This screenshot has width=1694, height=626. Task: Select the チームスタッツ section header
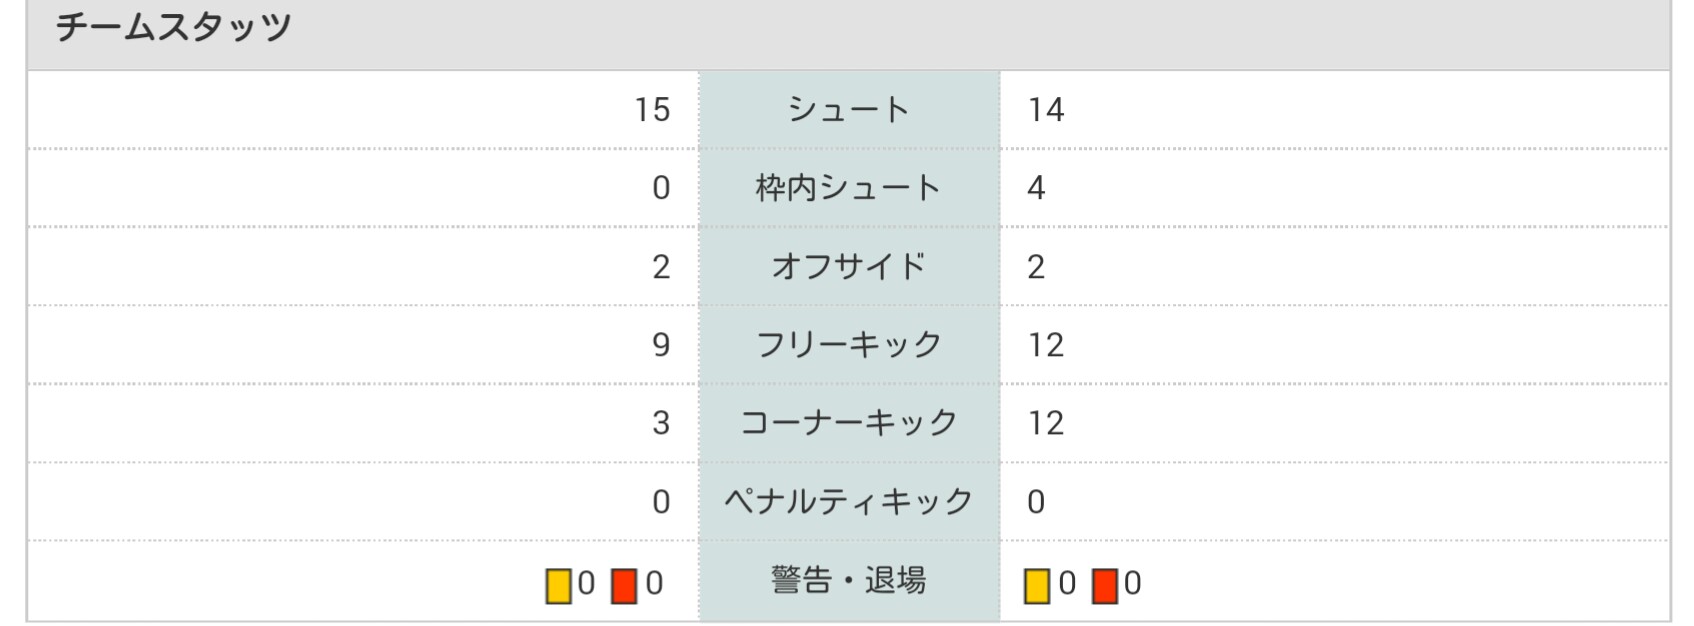173,27
